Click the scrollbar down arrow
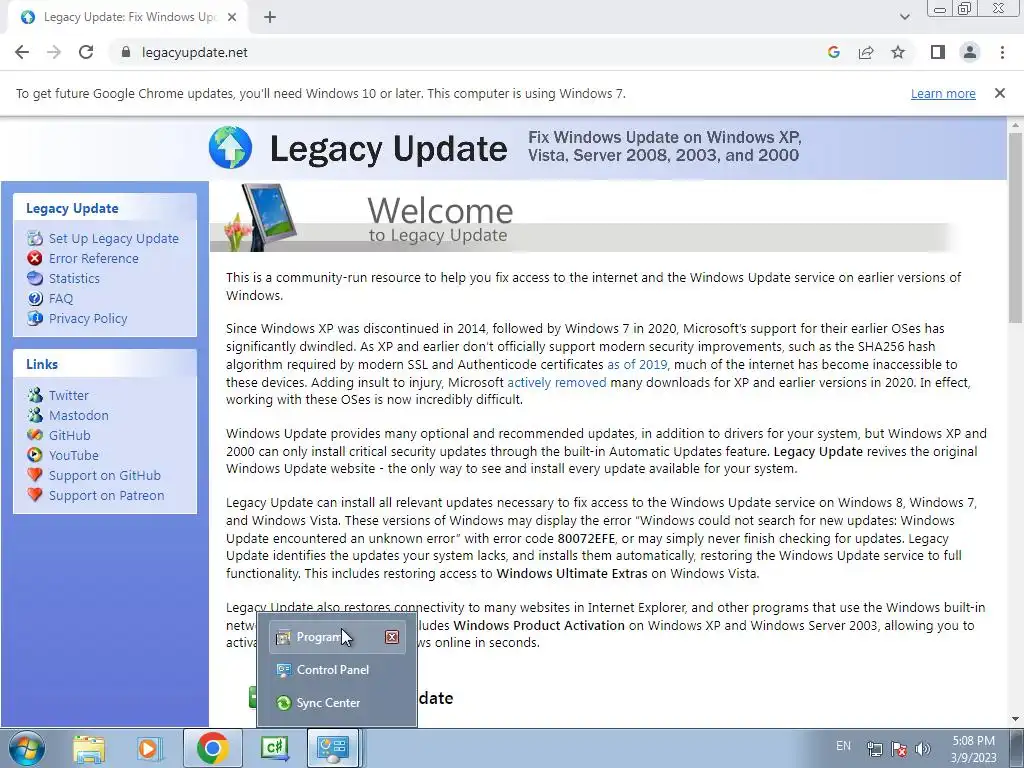Viewport: 1024px width, 768px height. (1015, 719)
